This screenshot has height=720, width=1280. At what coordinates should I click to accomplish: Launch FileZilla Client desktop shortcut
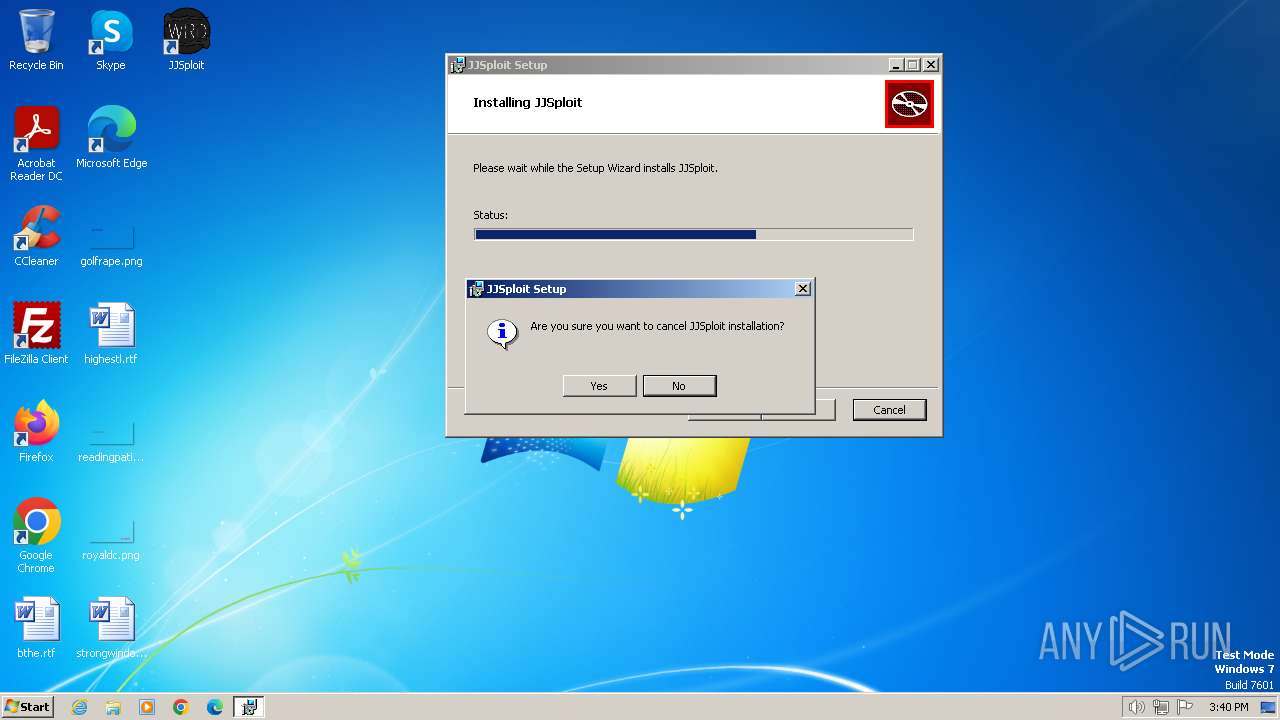36,334
